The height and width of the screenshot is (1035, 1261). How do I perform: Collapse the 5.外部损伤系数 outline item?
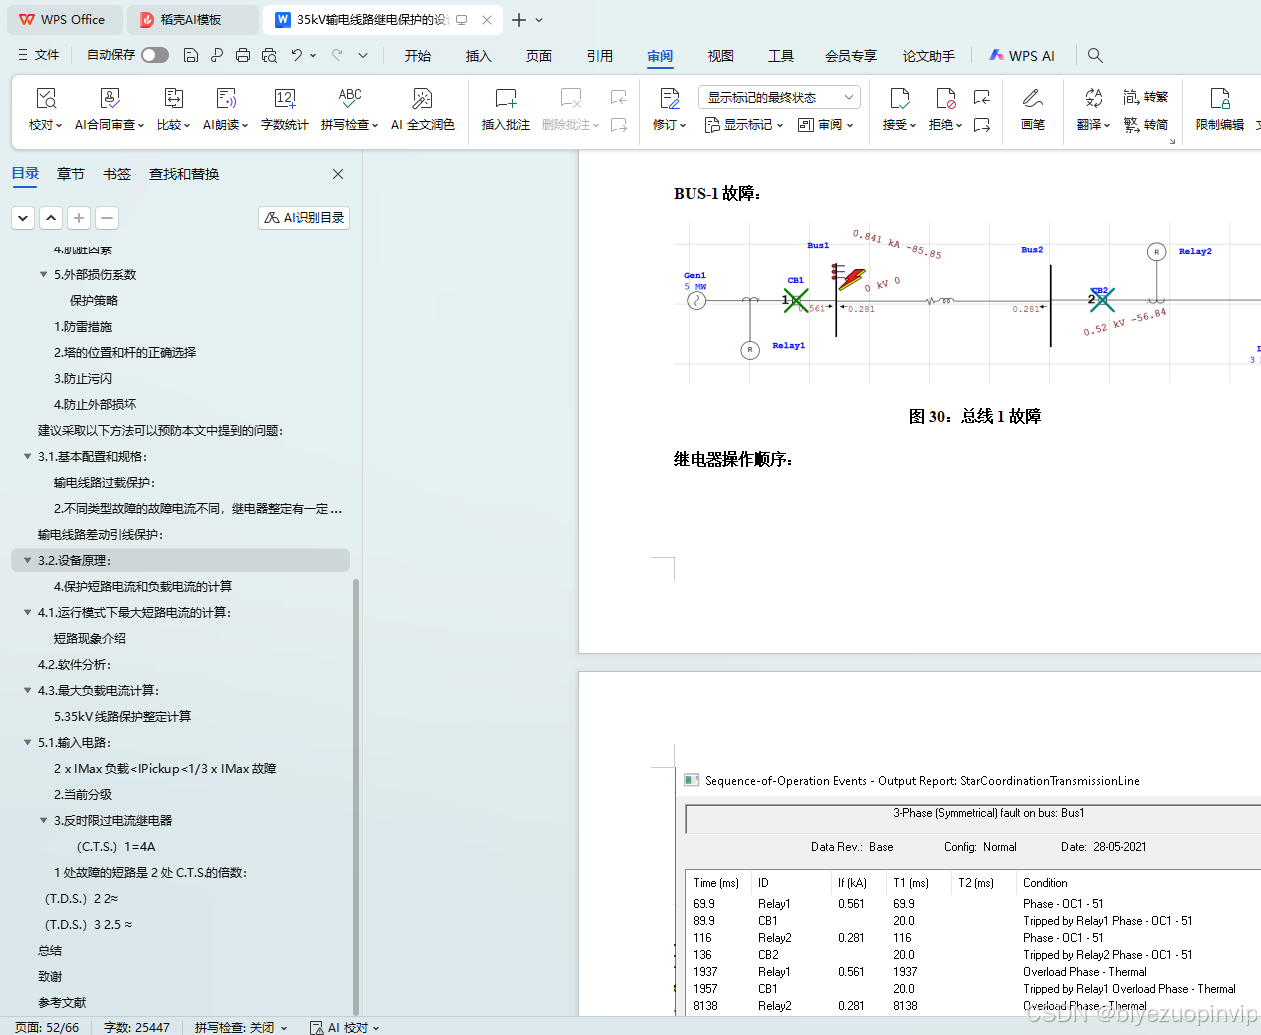tap(43, 274)
